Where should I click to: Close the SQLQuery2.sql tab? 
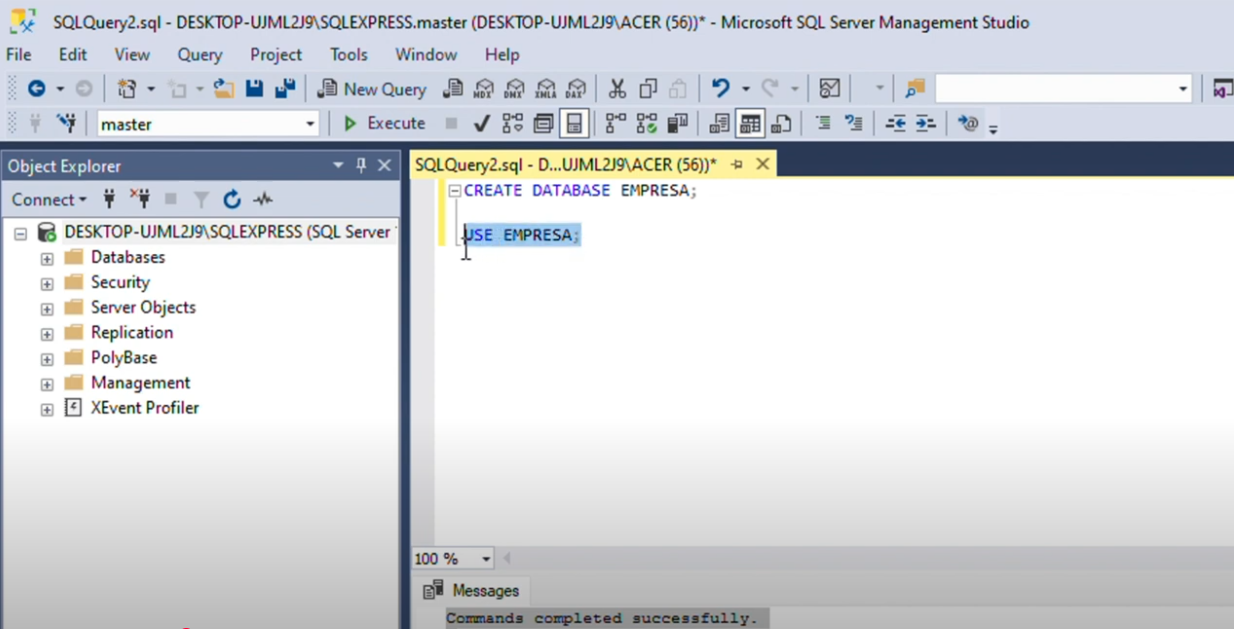tap(763, 164)
